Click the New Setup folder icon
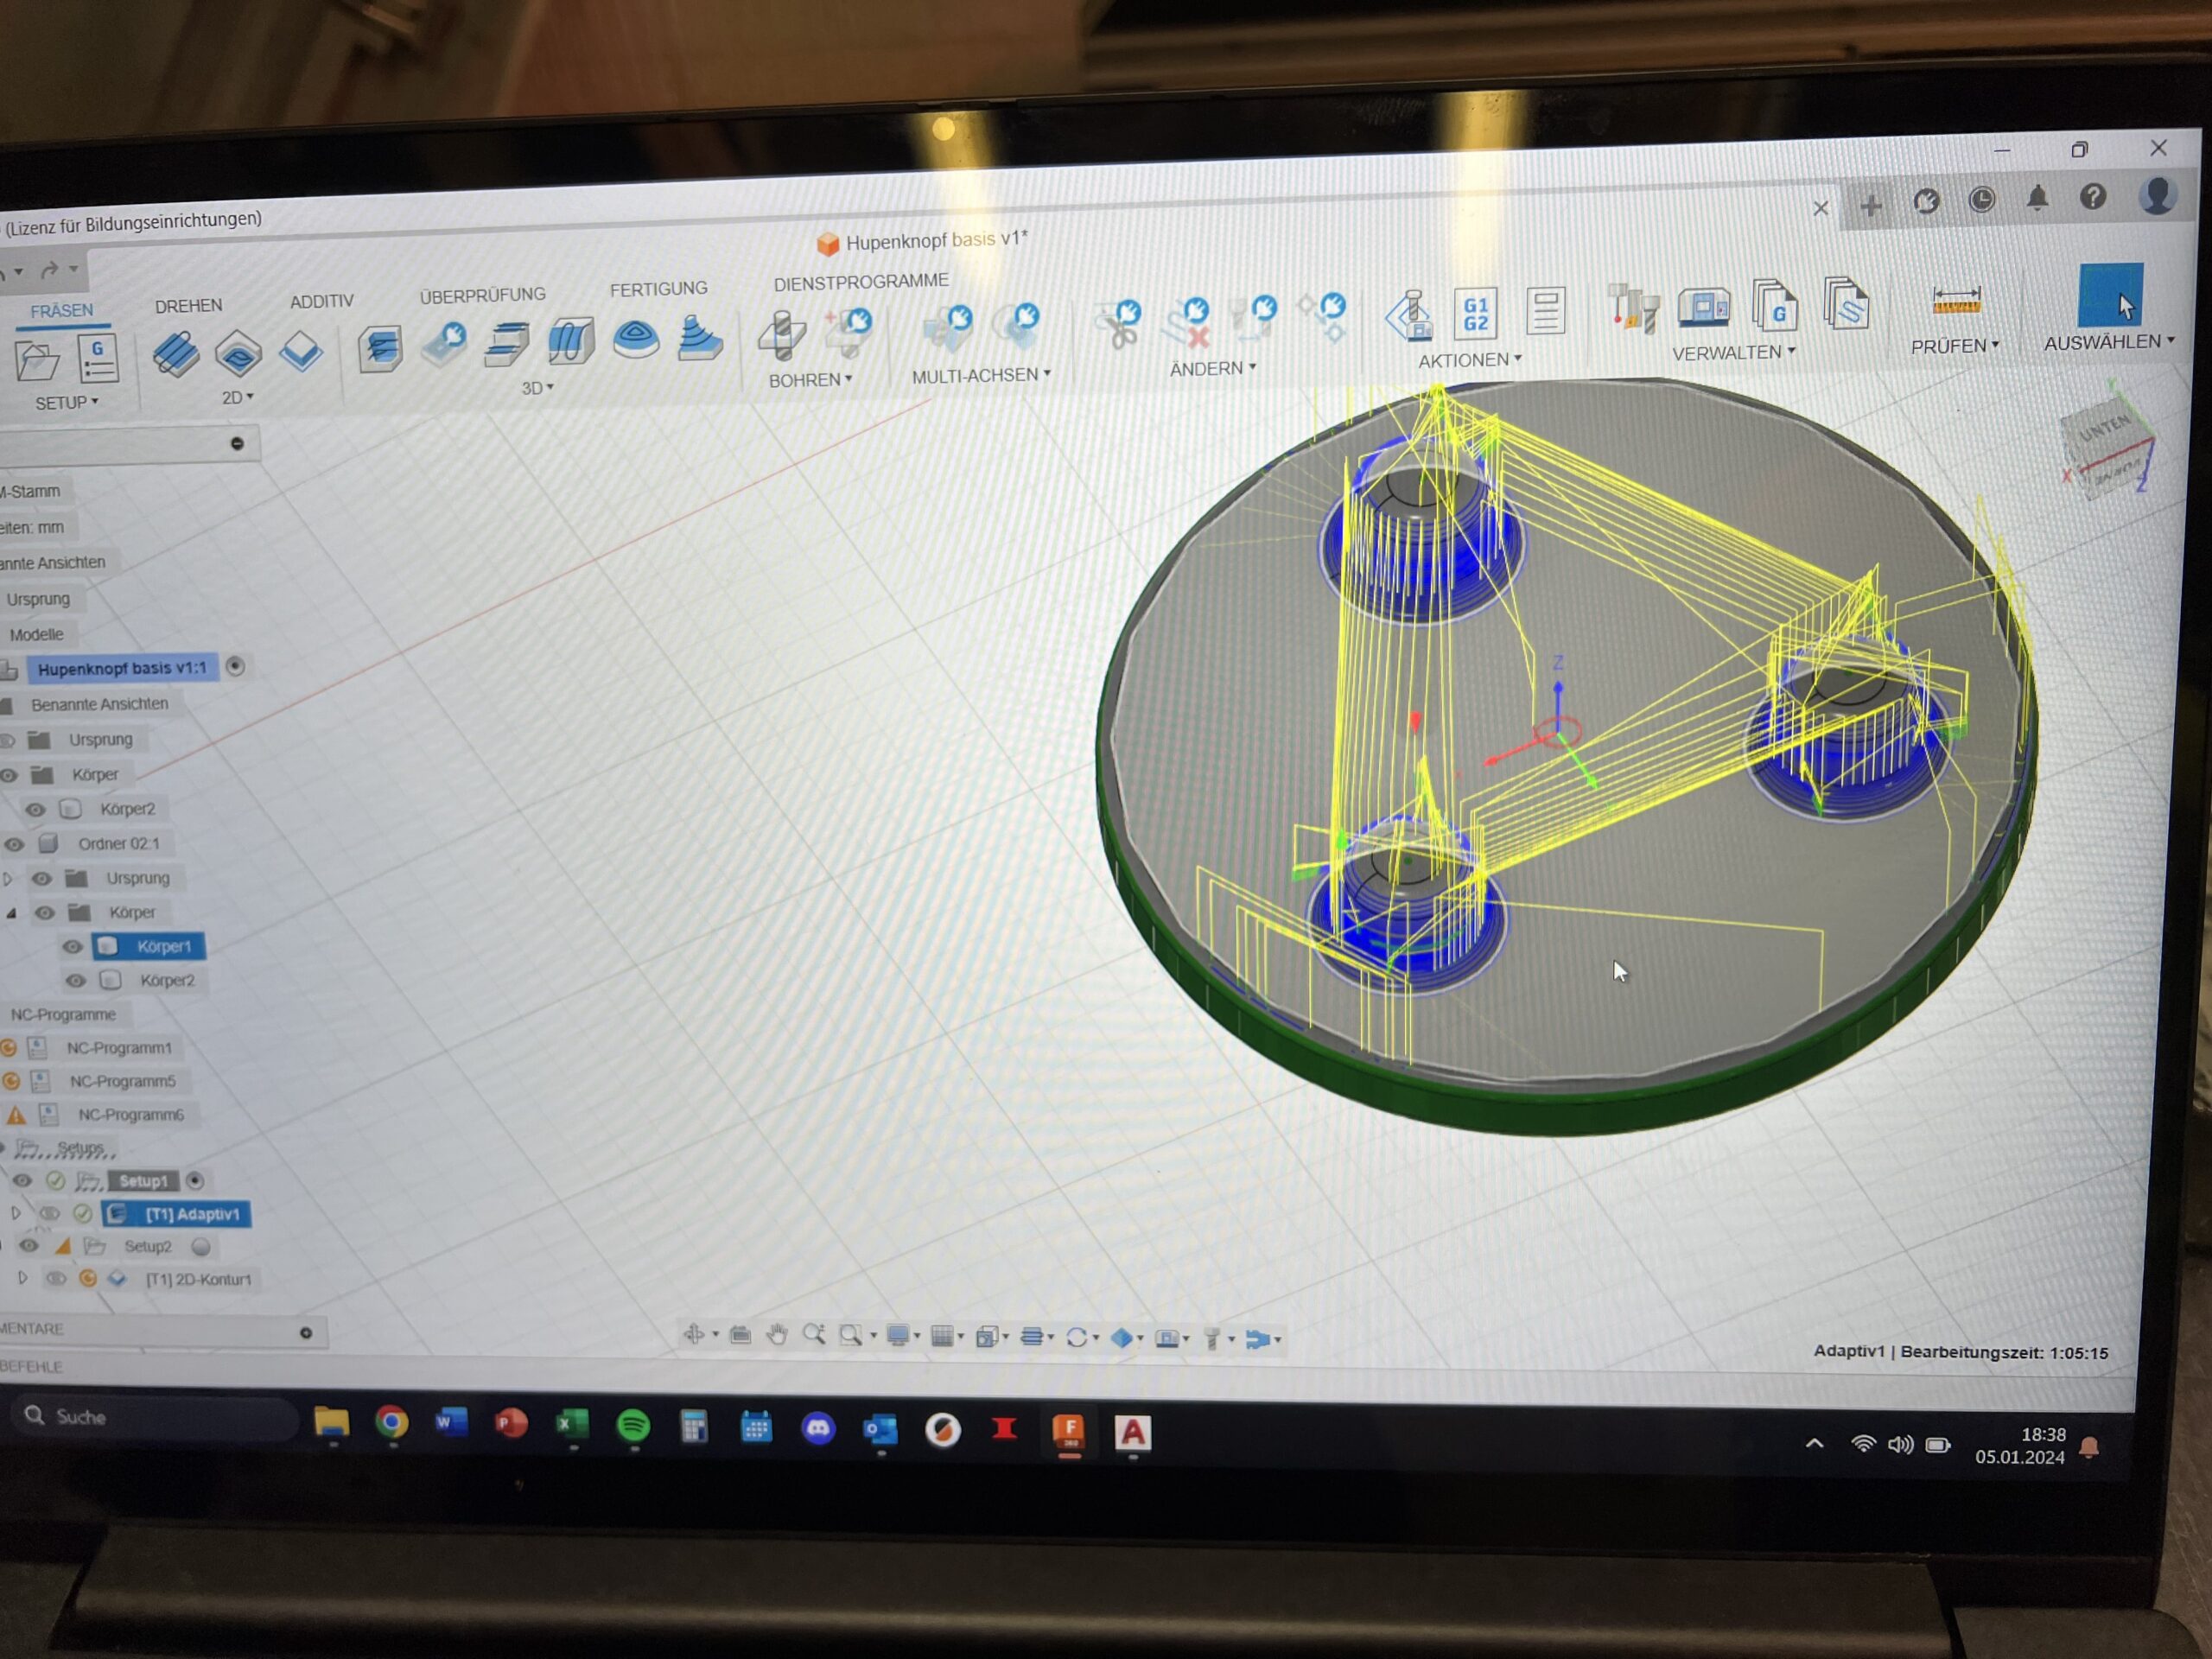Viewport: 2212px width, 1659px height. (x=37, y=361)
